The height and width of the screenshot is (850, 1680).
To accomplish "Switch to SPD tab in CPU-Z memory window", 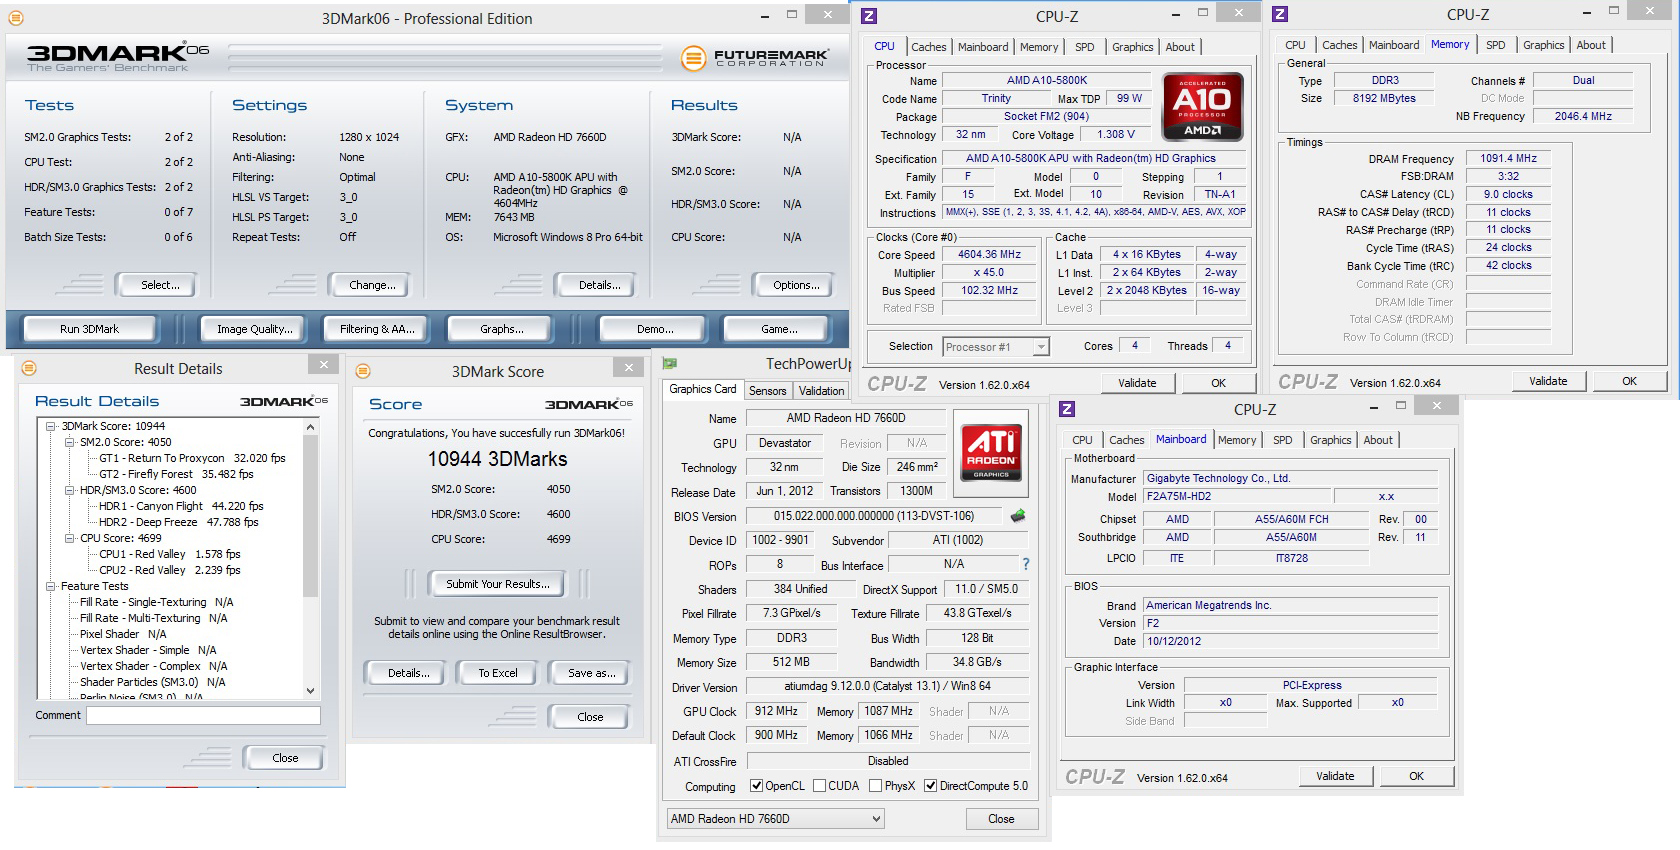I will pos(1495,45).
